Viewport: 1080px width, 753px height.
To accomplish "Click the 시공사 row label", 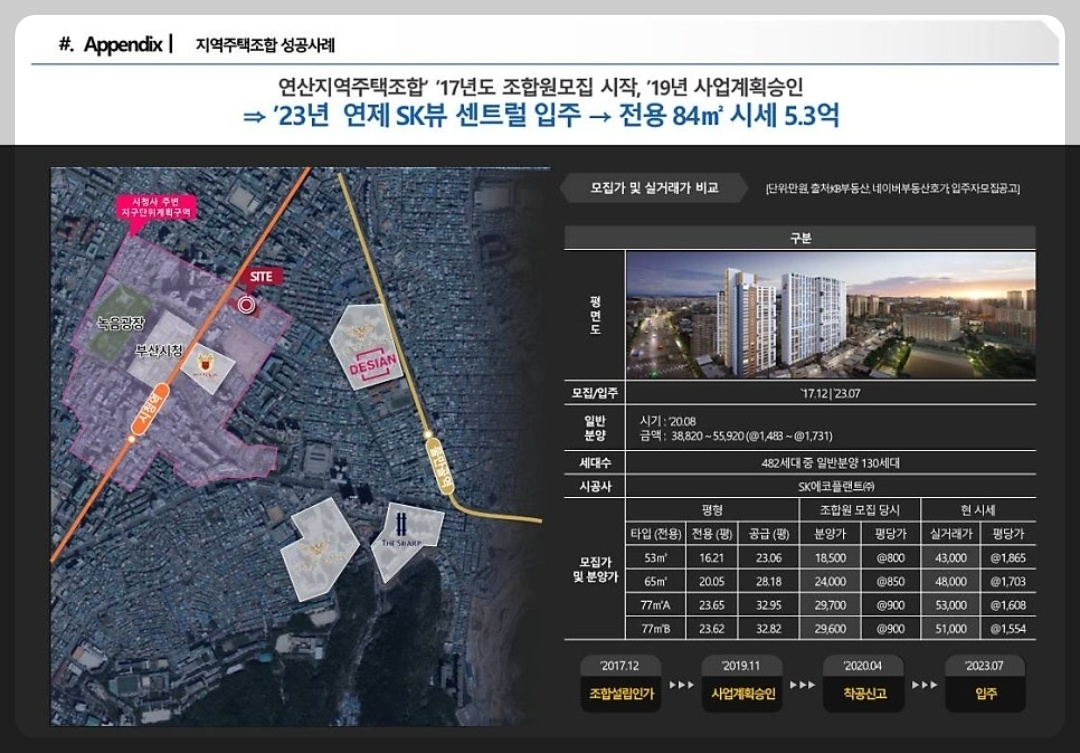I will [595, 486].
